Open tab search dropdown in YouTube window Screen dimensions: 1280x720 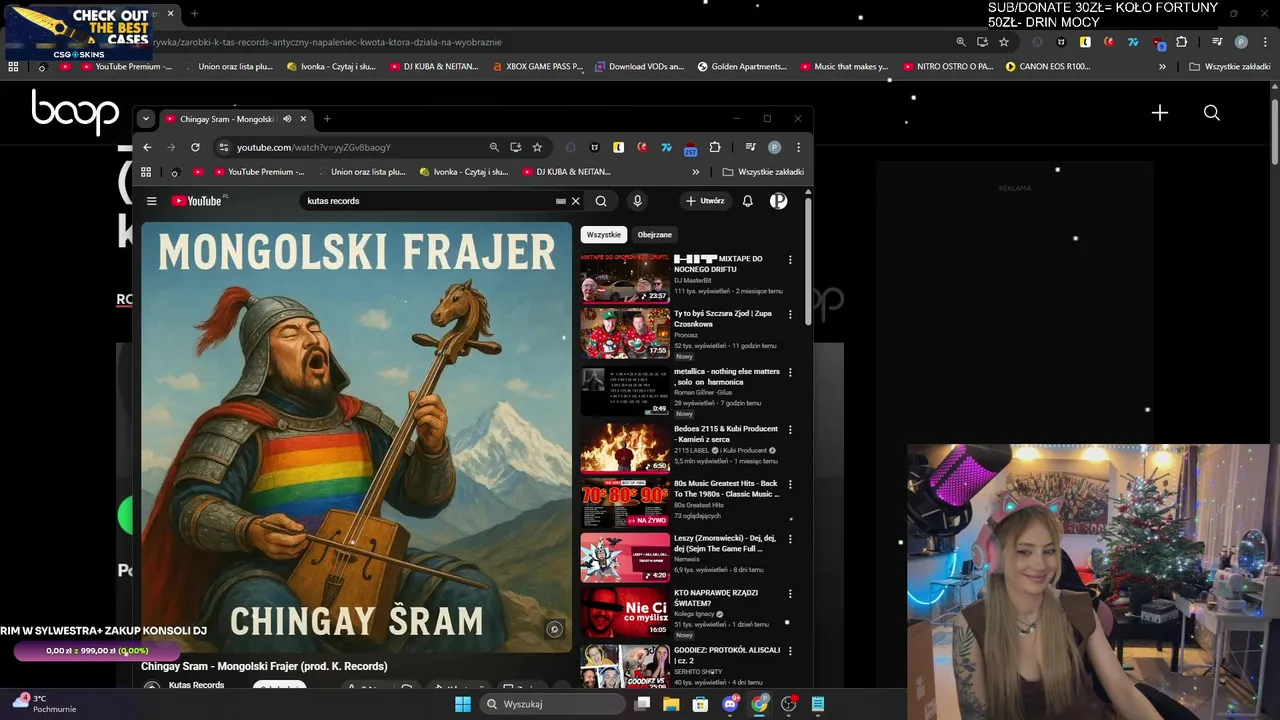(146, 119)
